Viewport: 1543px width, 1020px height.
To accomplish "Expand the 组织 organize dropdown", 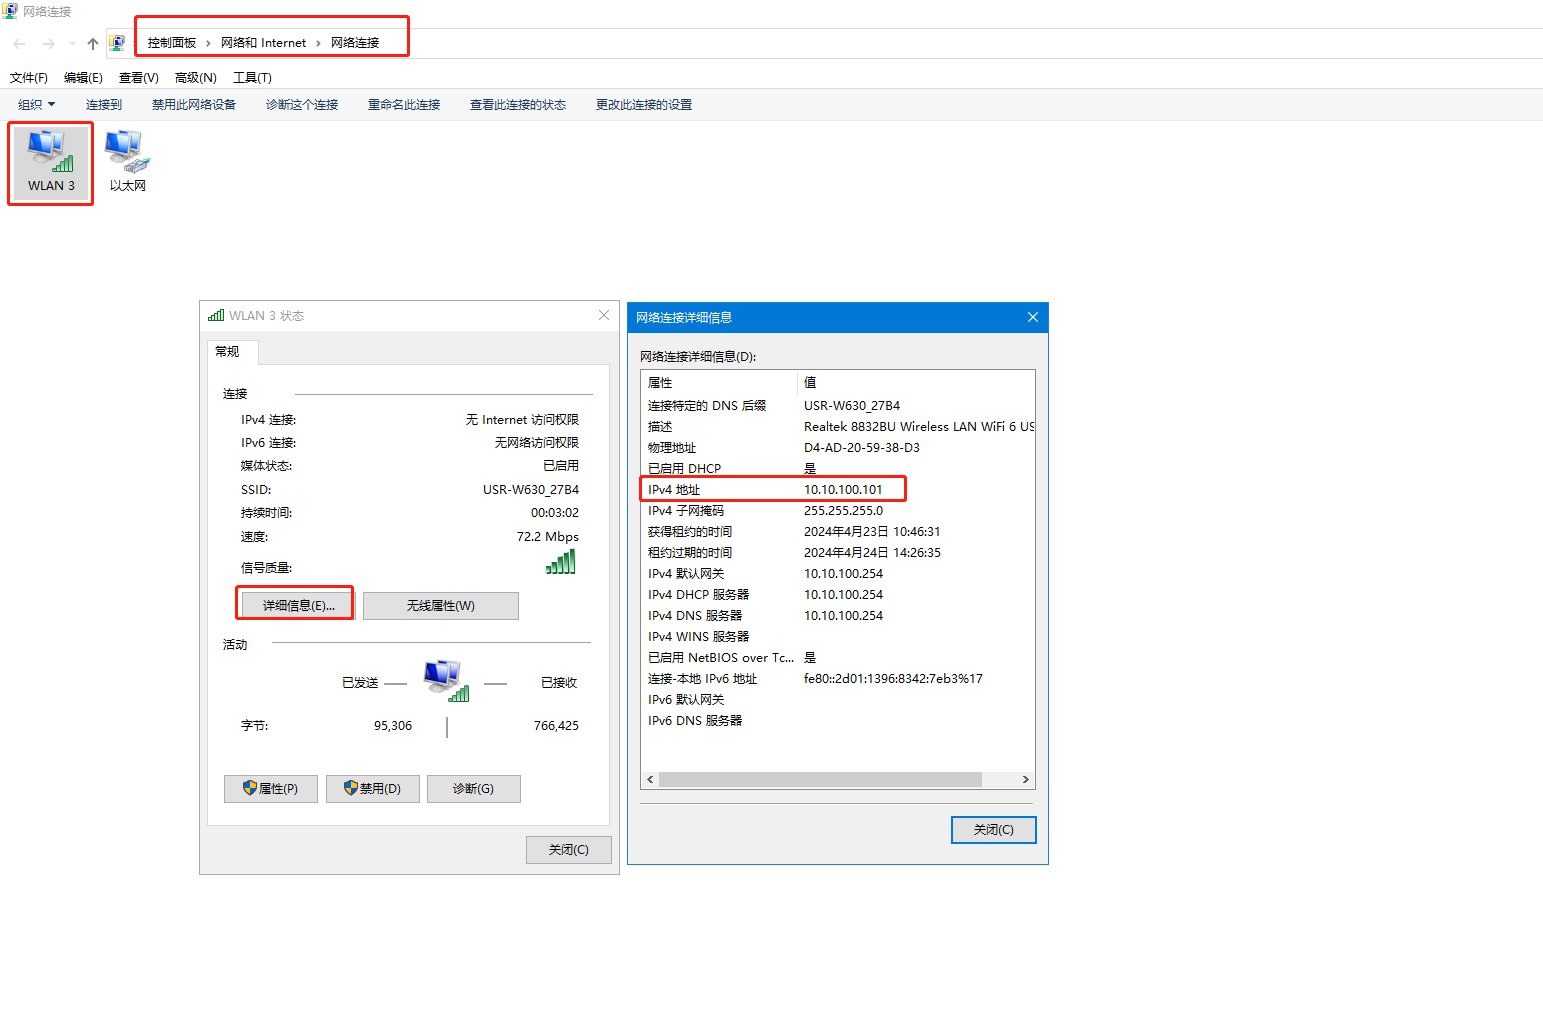I will [x=36, y=105].
